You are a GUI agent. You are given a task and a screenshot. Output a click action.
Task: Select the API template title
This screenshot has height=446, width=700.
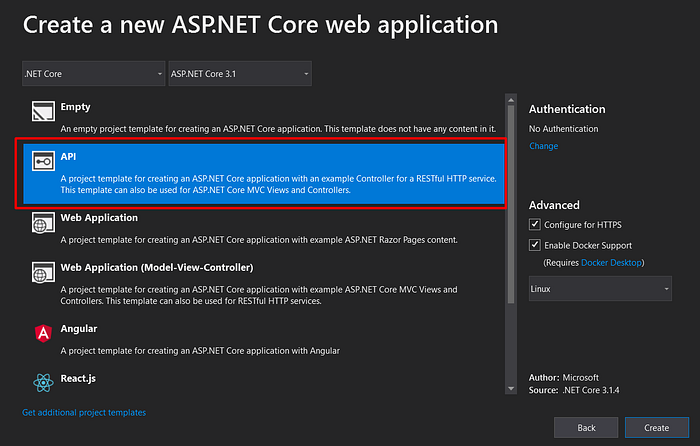[68, 157]
